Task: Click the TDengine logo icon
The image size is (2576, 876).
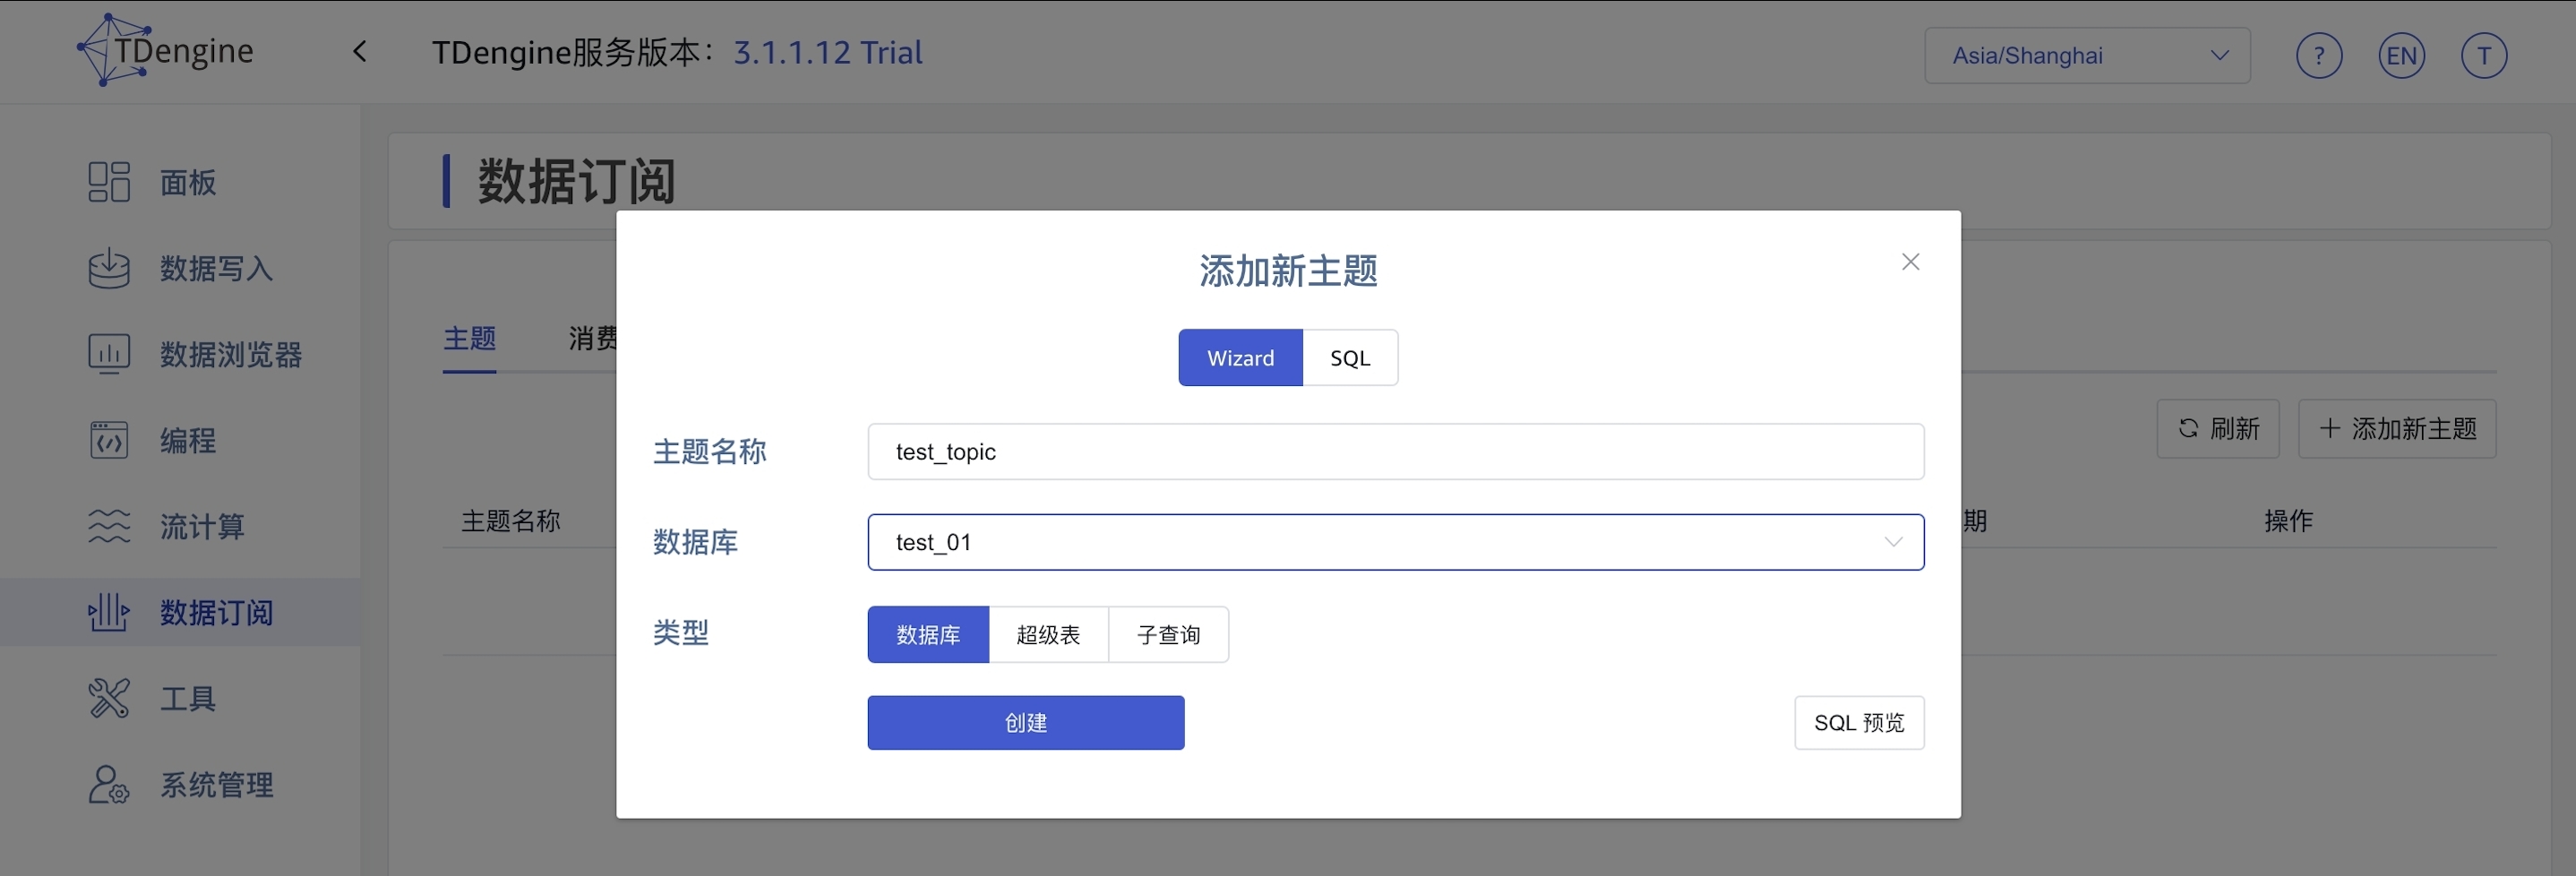Action: tap(110, 50)
